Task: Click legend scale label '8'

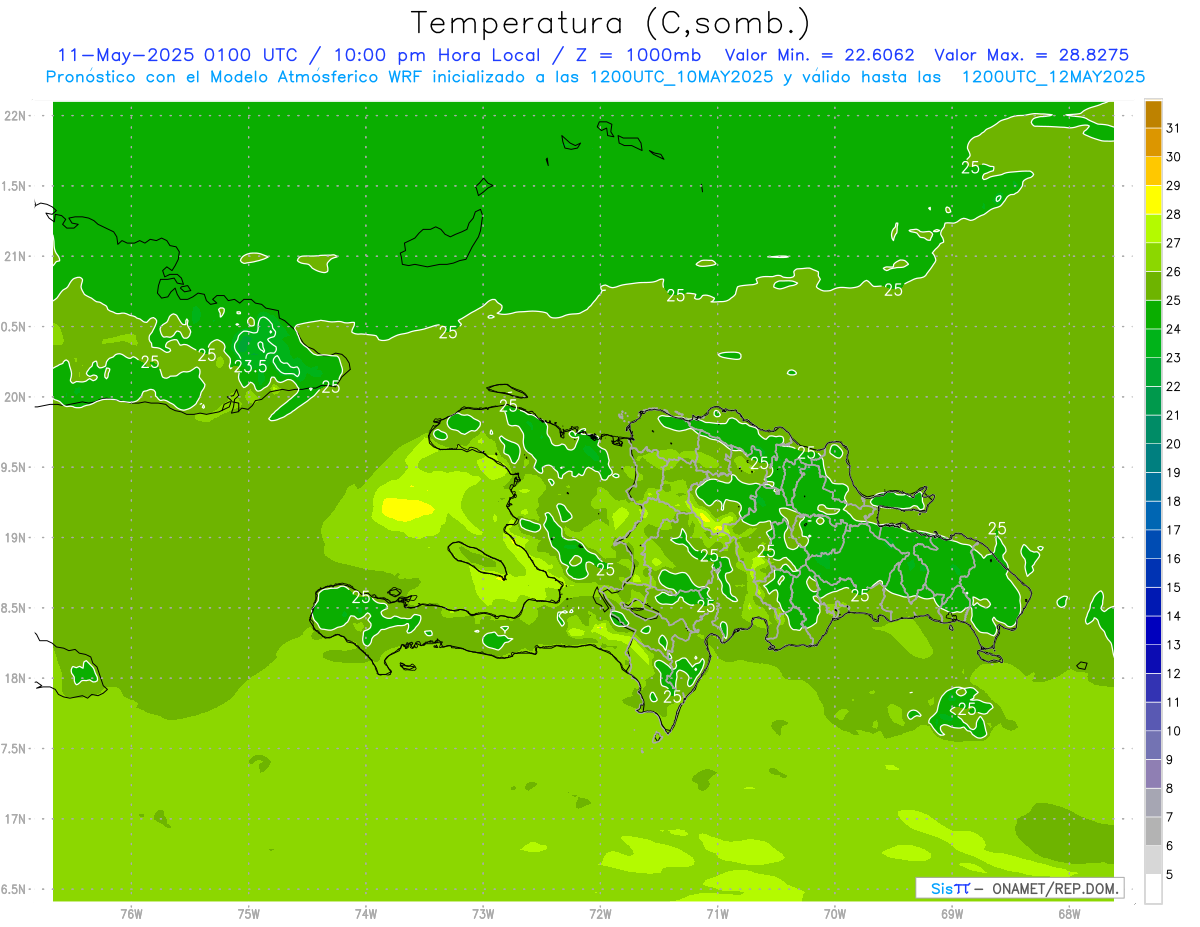Action: 1170,788
